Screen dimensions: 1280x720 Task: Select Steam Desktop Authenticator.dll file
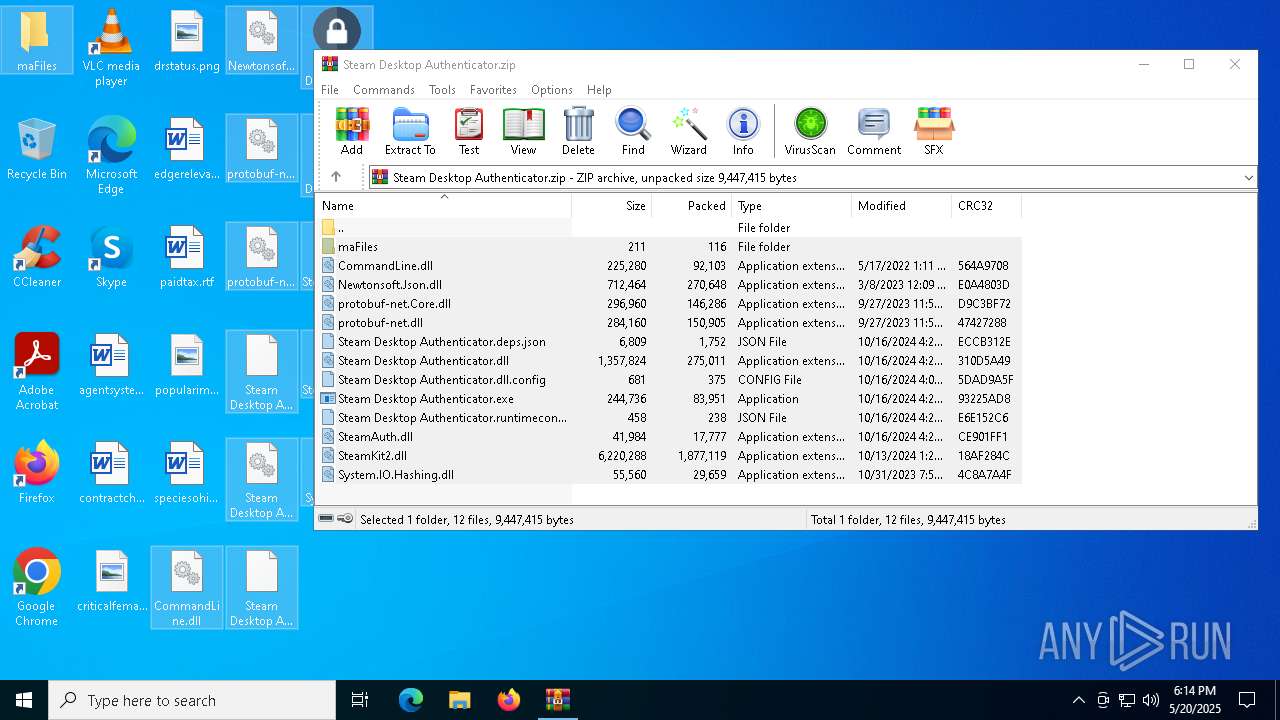[x=669, y=361]
